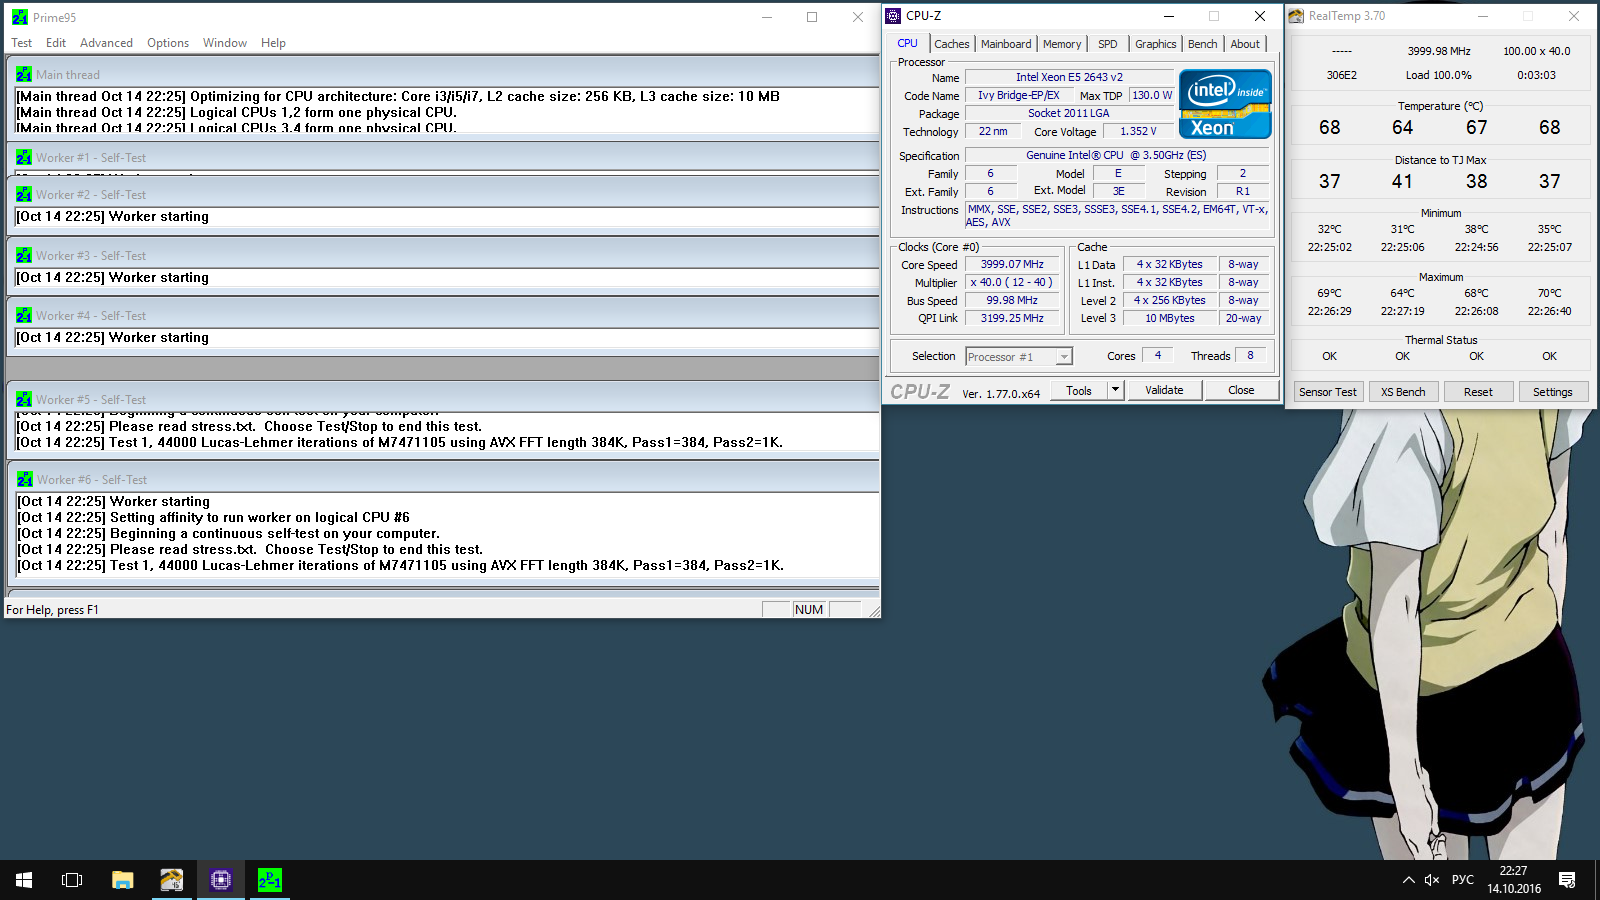Open the Edit menu in Prime95
Screen dimensions: 1600x900
(x=56, y=43)
